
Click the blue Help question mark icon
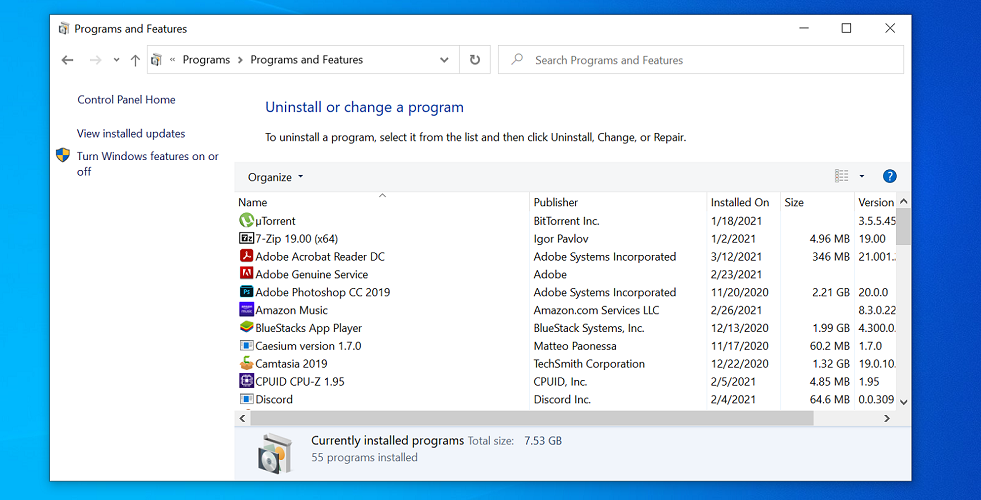click(x=890, y=176)
